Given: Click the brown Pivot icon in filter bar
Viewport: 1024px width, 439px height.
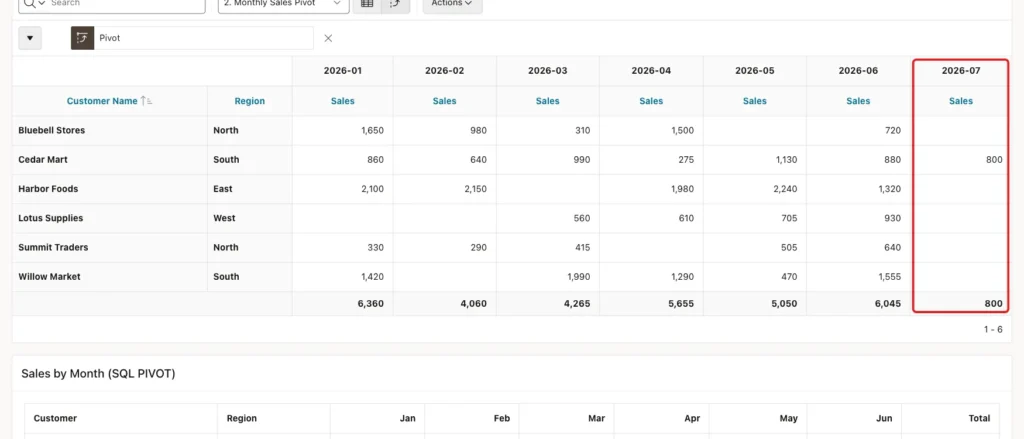Looking at the screenshot, I should (82, 38).
